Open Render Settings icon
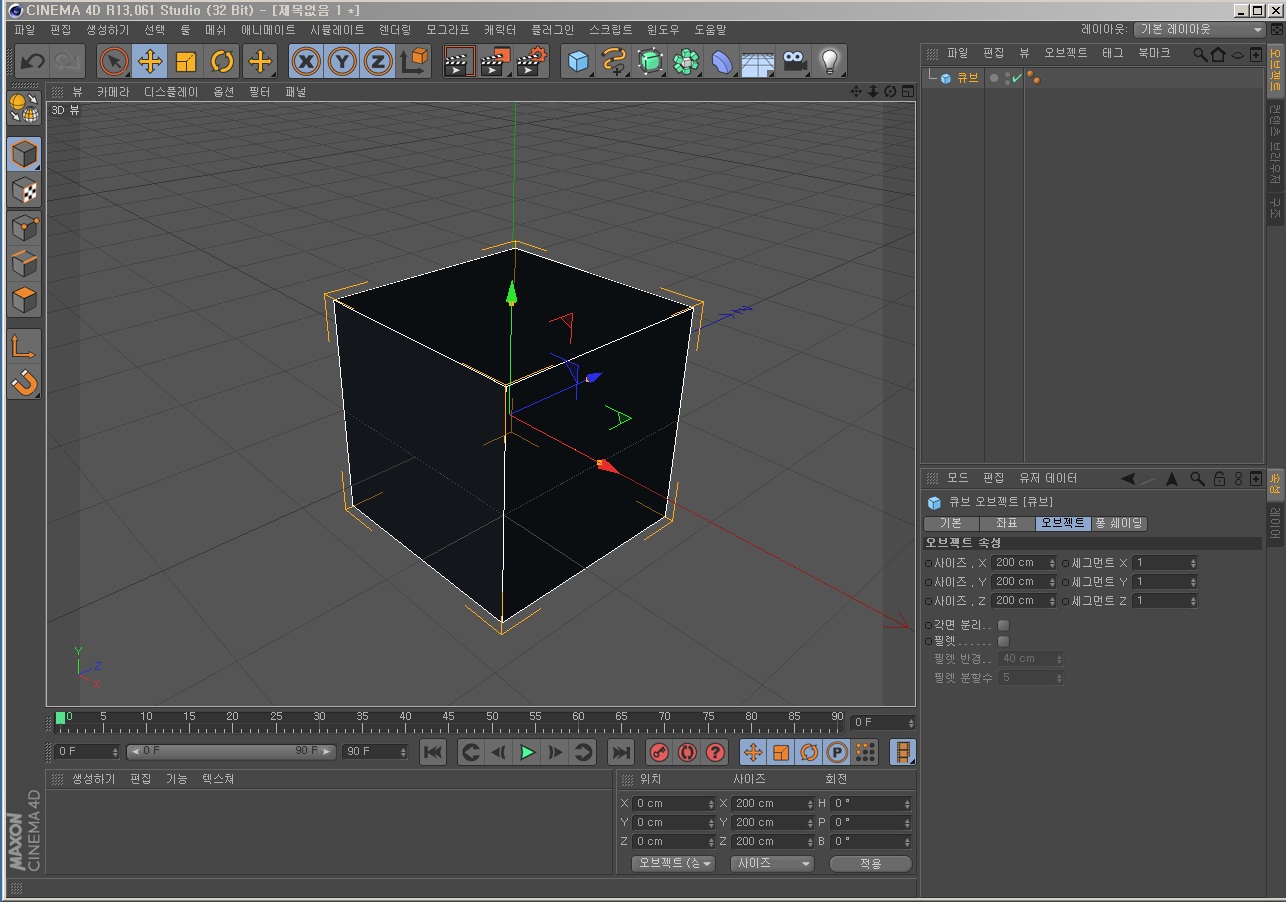This screenshot has width=1286, height=902. click(532, 62)
